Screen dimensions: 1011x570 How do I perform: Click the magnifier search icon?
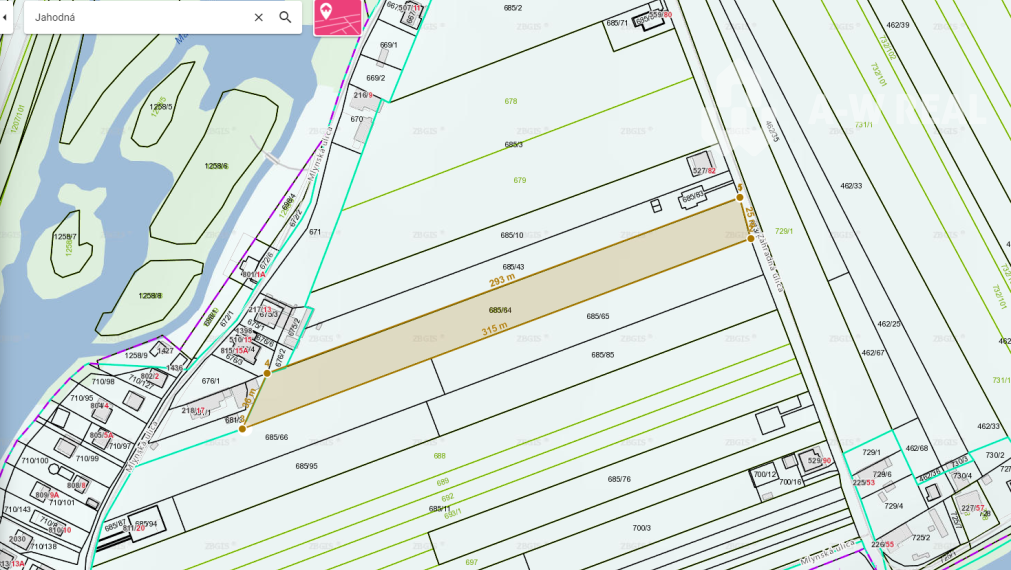[285, 17]
